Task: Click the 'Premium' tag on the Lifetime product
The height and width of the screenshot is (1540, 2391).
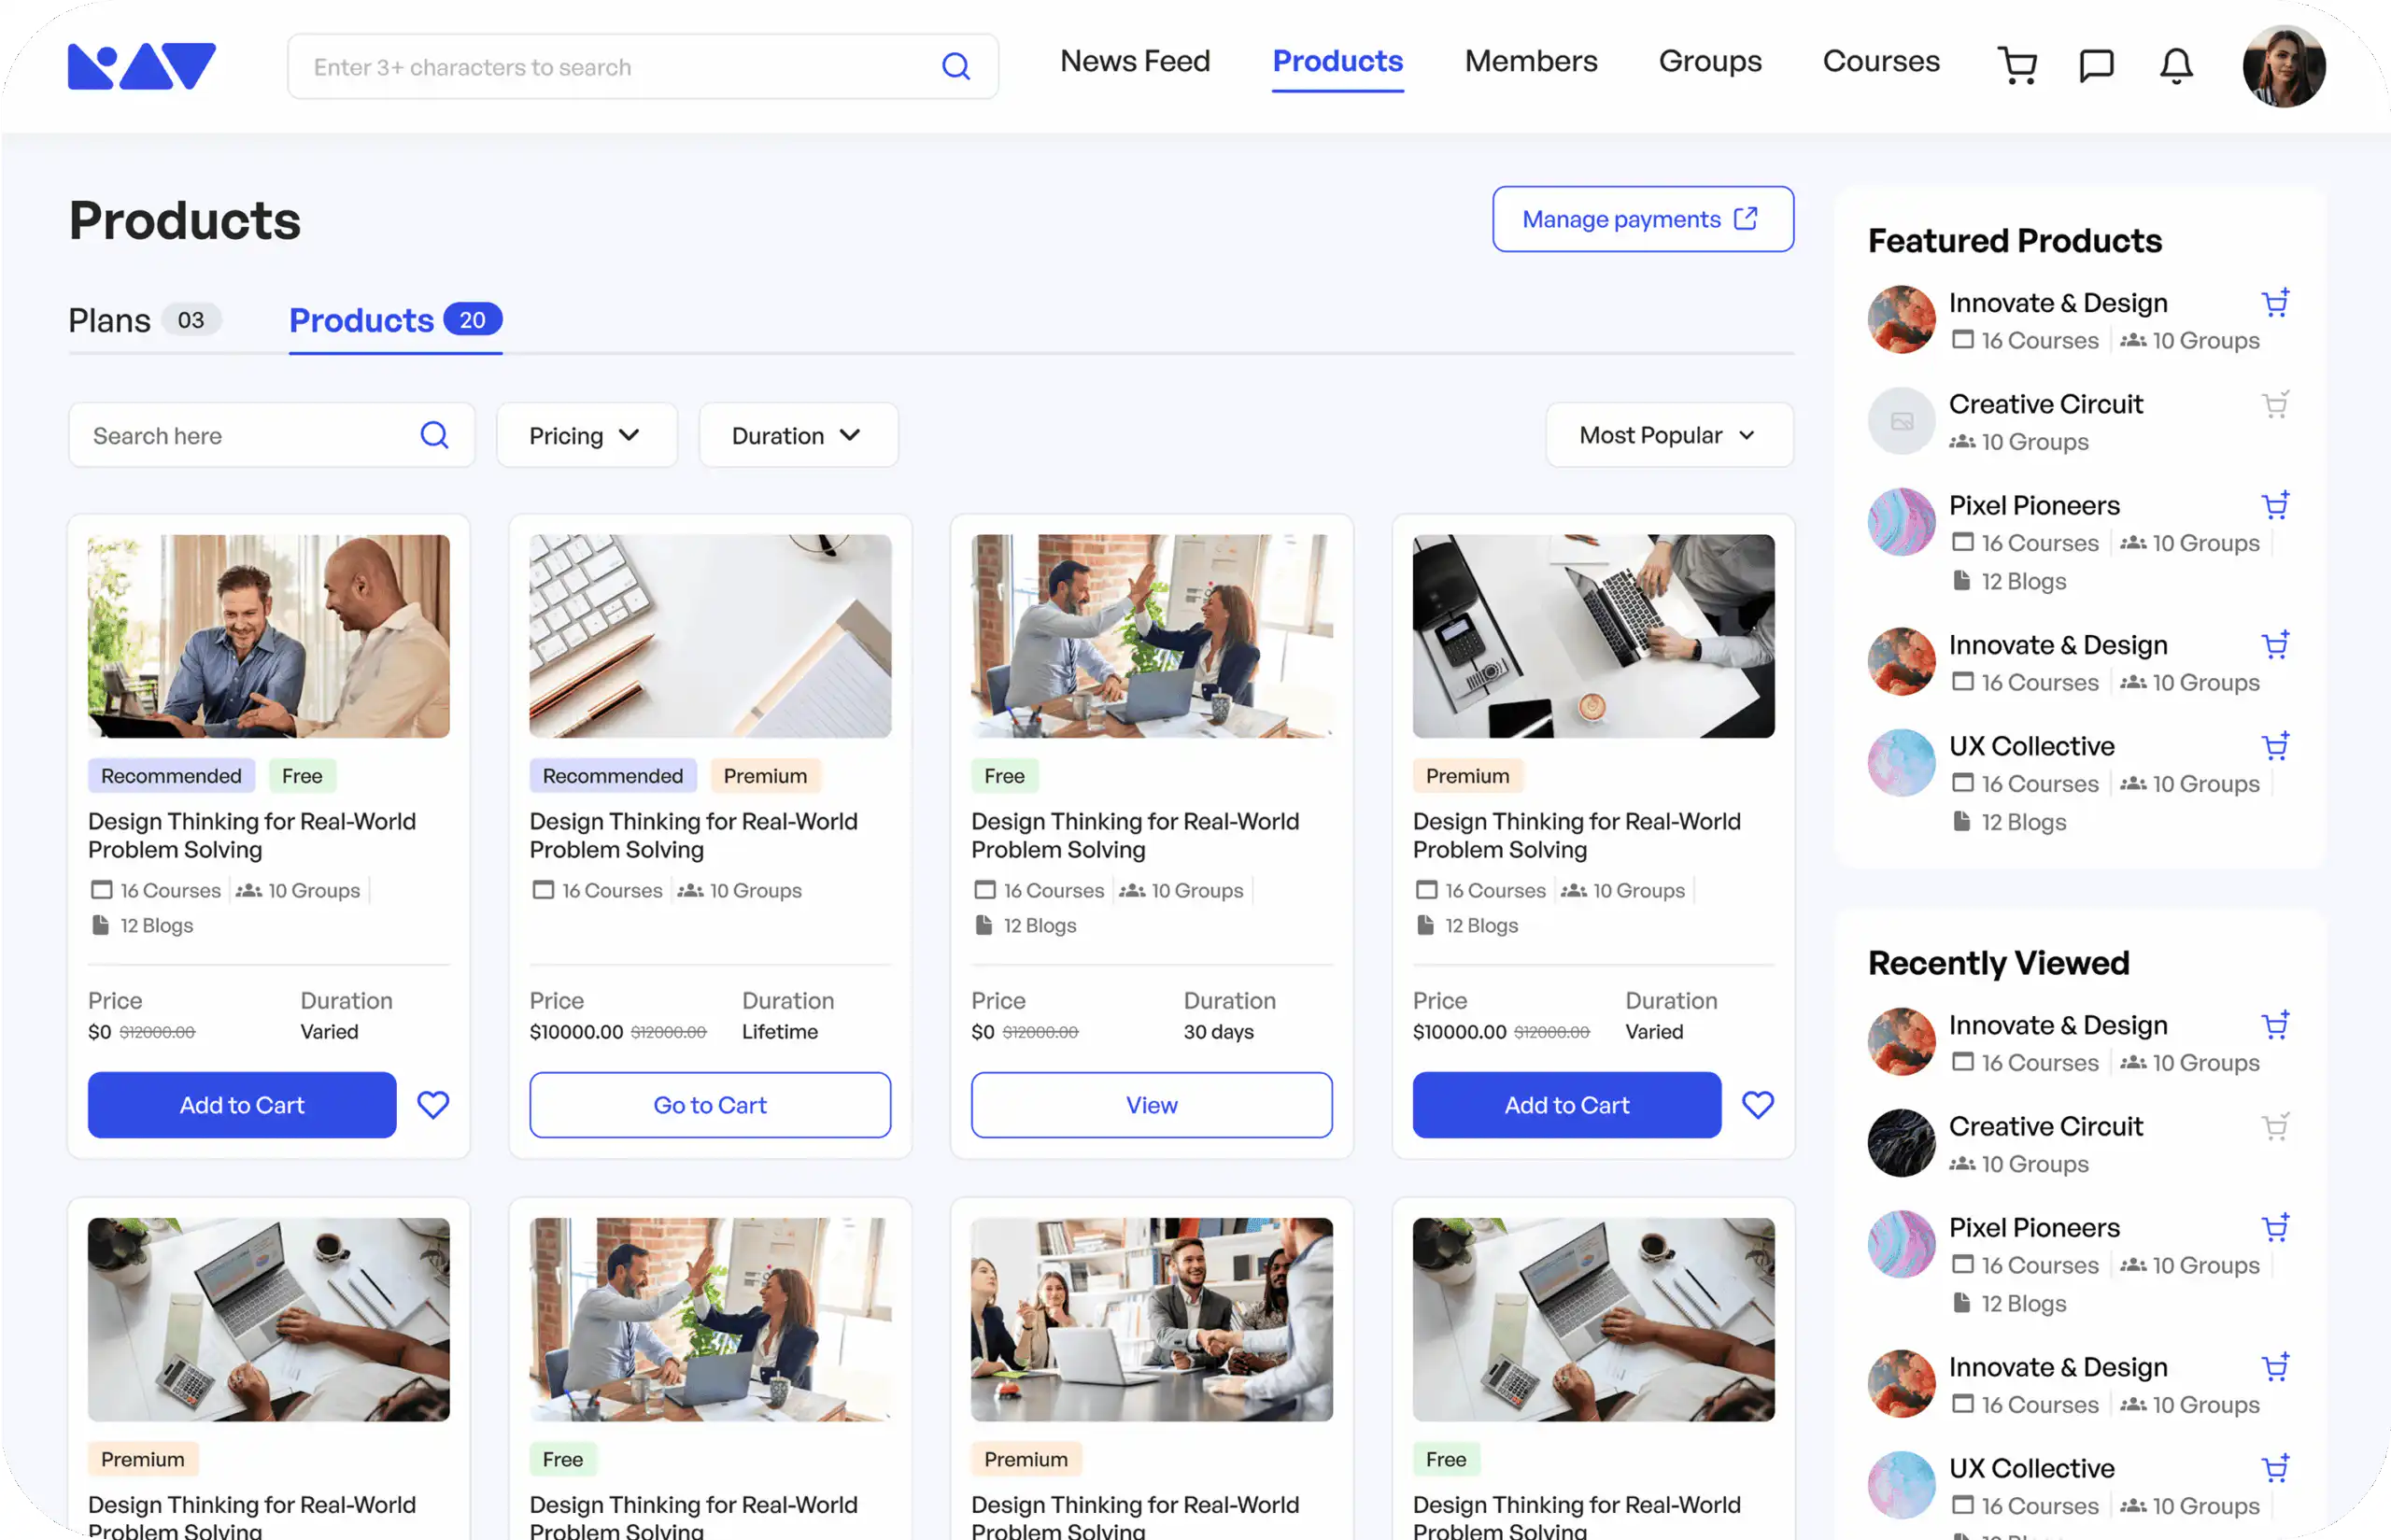Action: [x=765, y=776]
